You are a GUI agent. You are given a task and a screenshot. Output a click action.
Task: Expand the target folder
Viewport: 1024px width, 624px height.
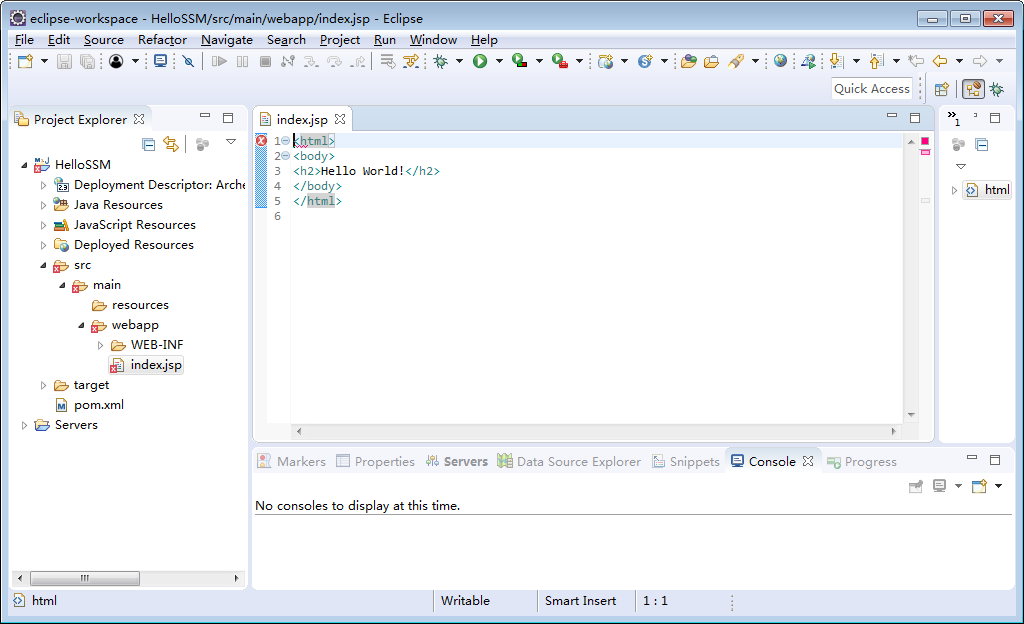43,386
